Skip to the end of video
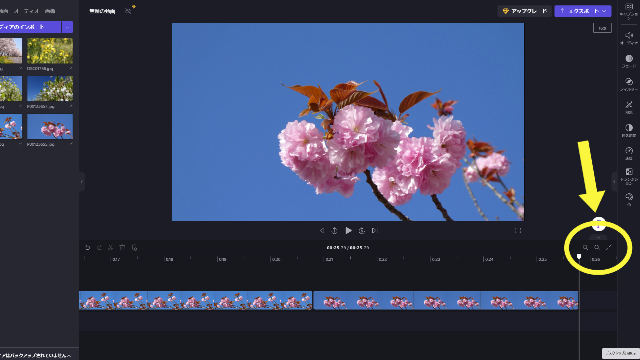640x360 pixels. [x=374, y=231]
